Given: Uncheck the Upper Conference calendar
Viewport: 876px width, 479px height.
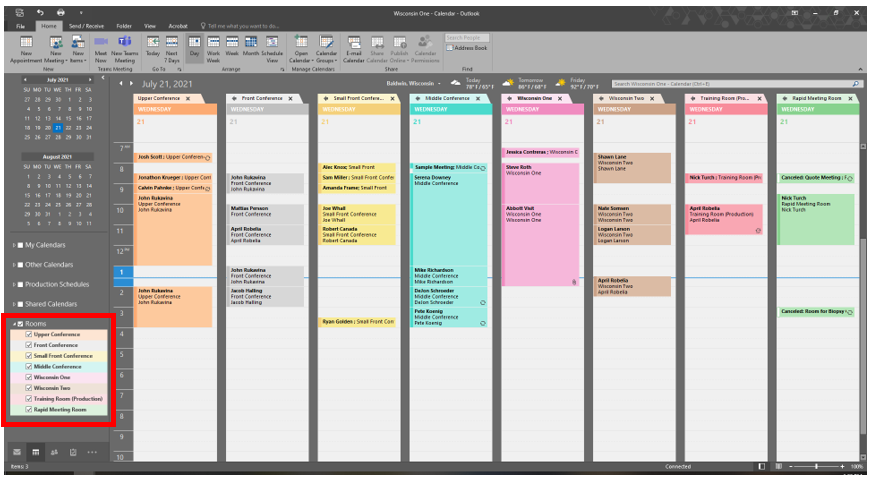Looking at the screenshot, I should pos(28,334).
